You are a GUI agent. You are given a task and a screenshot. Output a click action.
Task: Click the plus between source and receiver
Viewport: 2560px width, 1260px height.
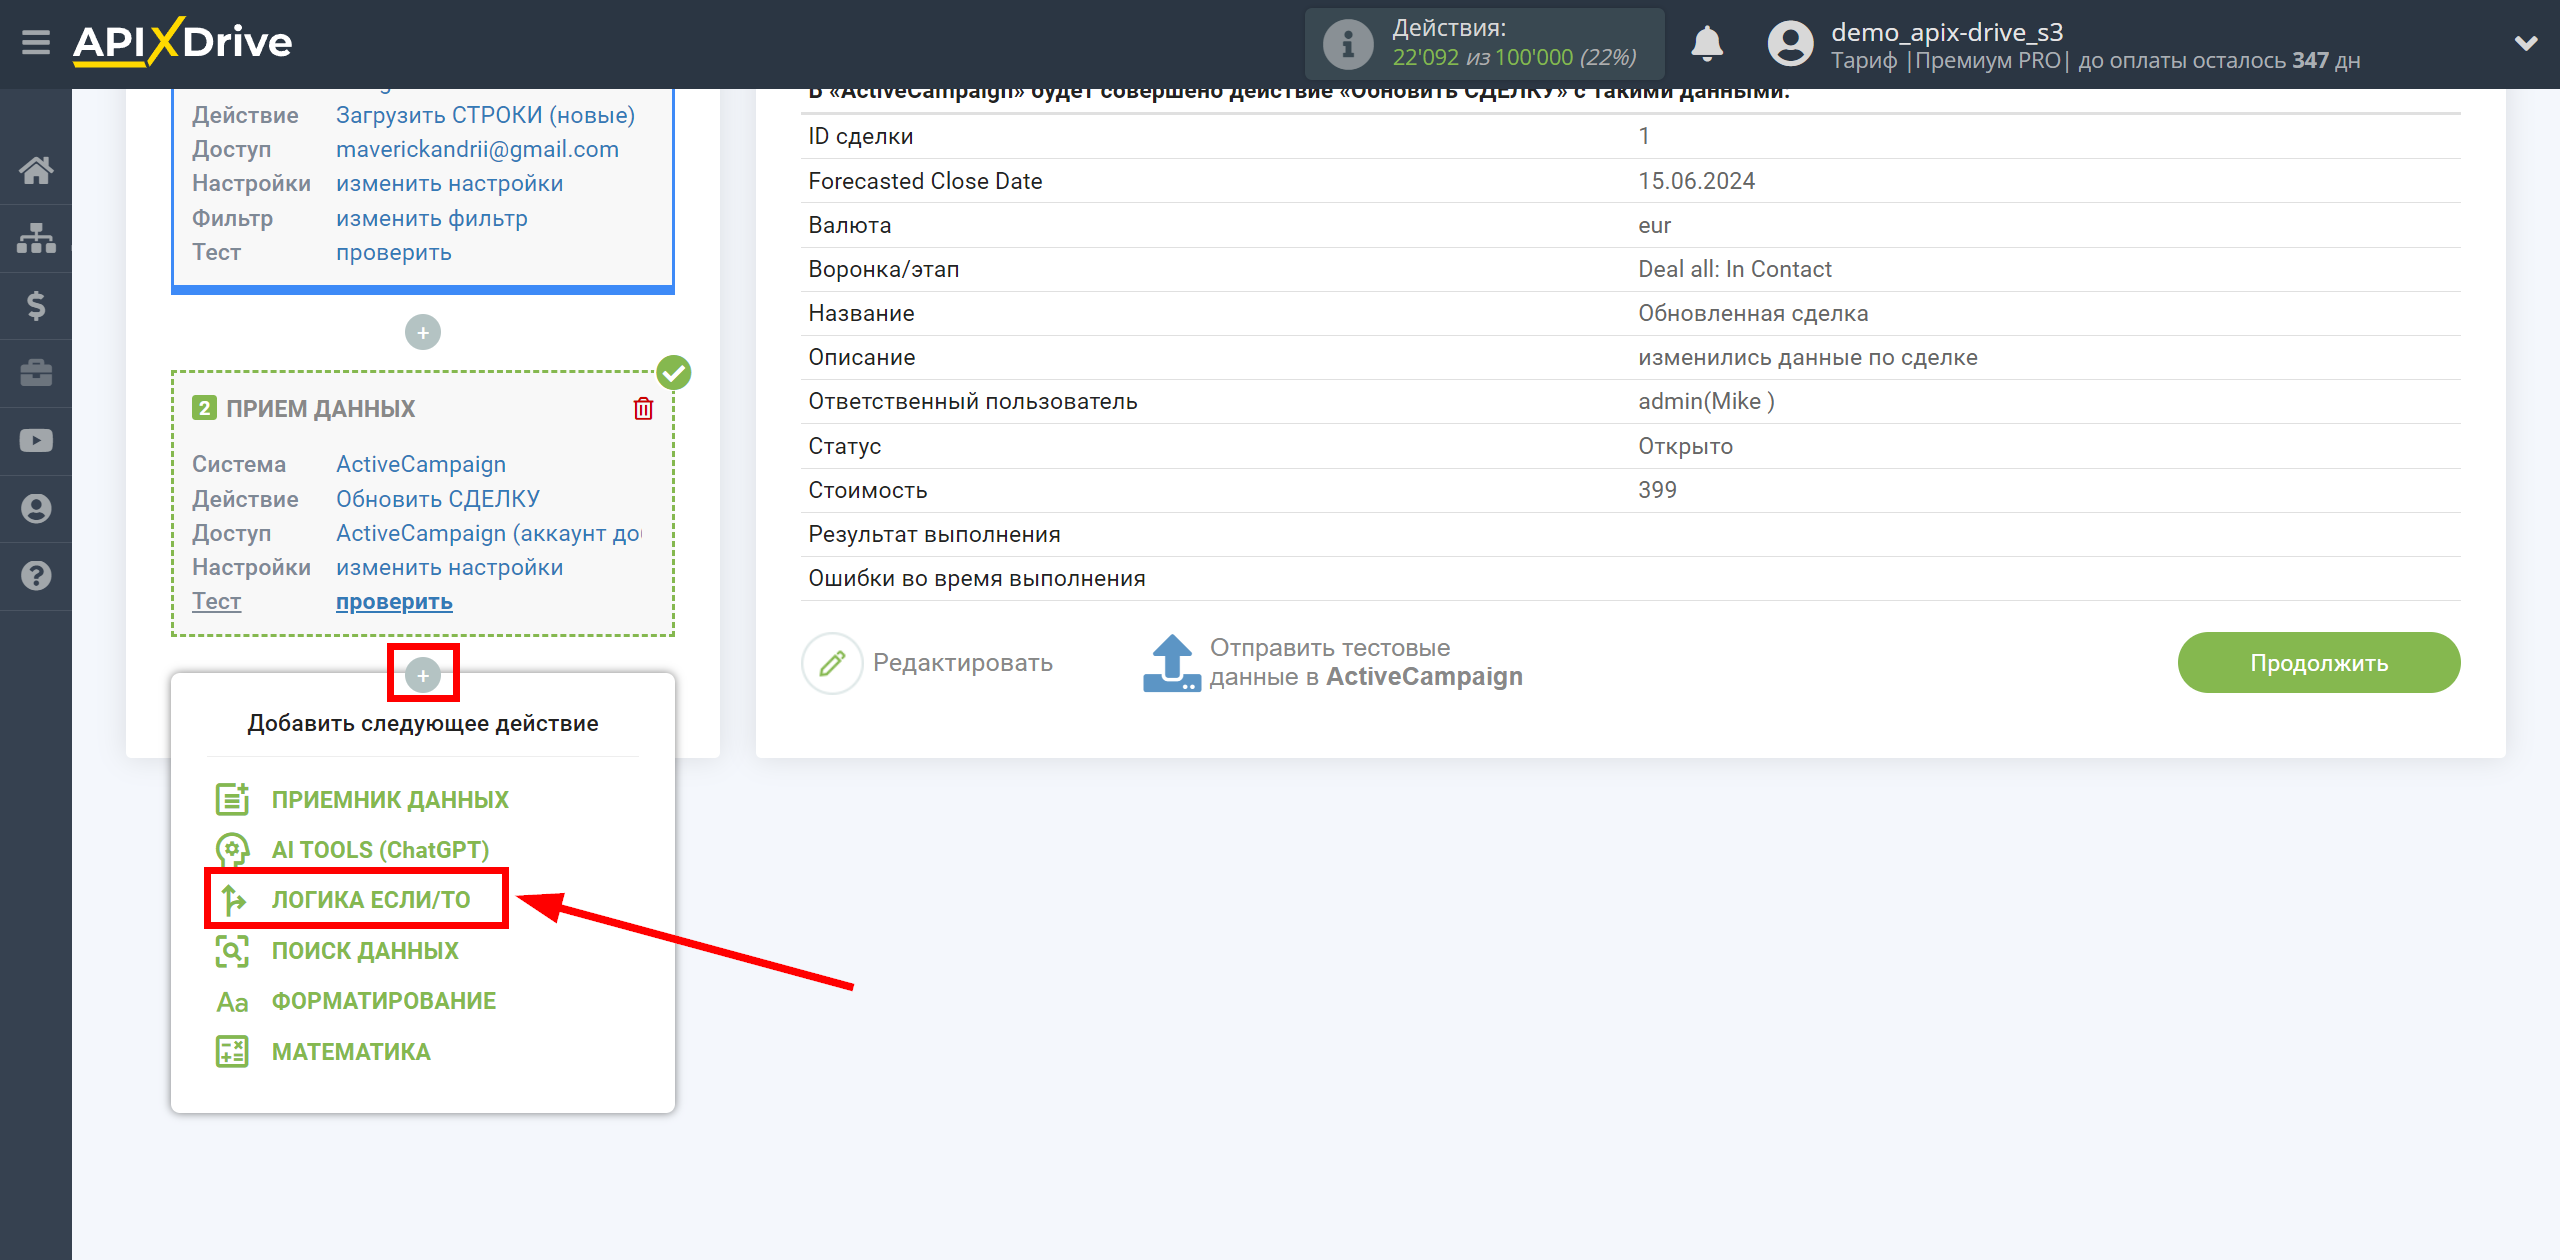click(422, 333)
